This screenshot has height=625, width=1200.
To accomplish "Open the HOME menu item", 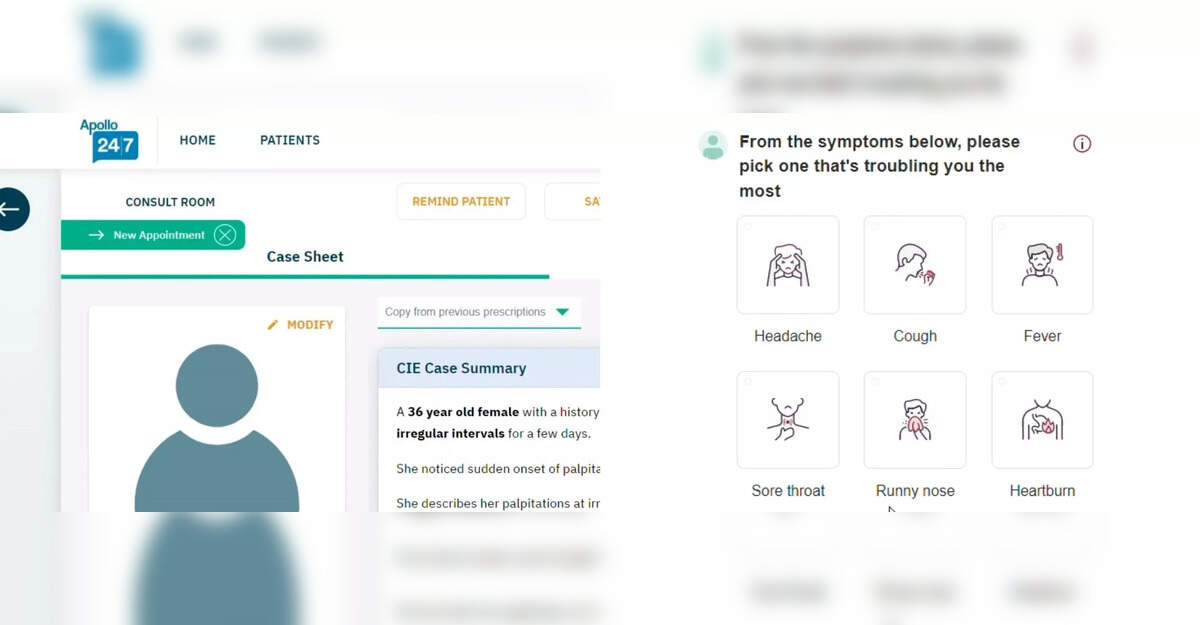I will (x=197, y=140).
